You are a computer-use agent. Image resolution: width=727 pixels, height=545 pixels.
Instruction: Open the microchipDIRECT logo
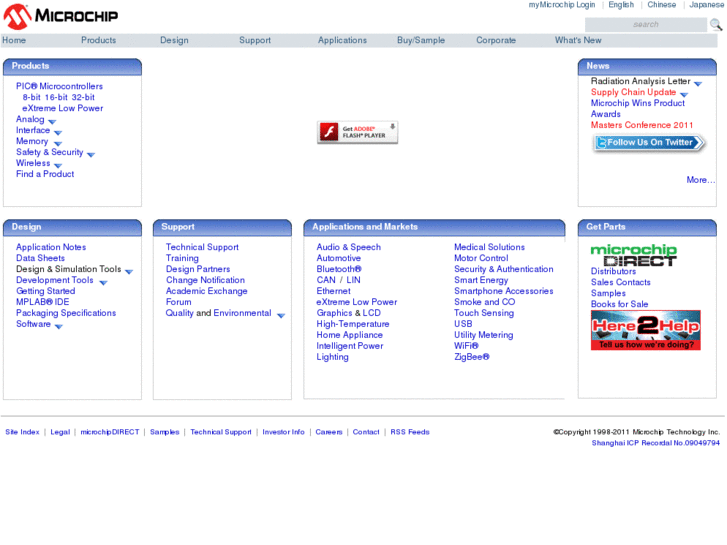(x=633, y=255)
